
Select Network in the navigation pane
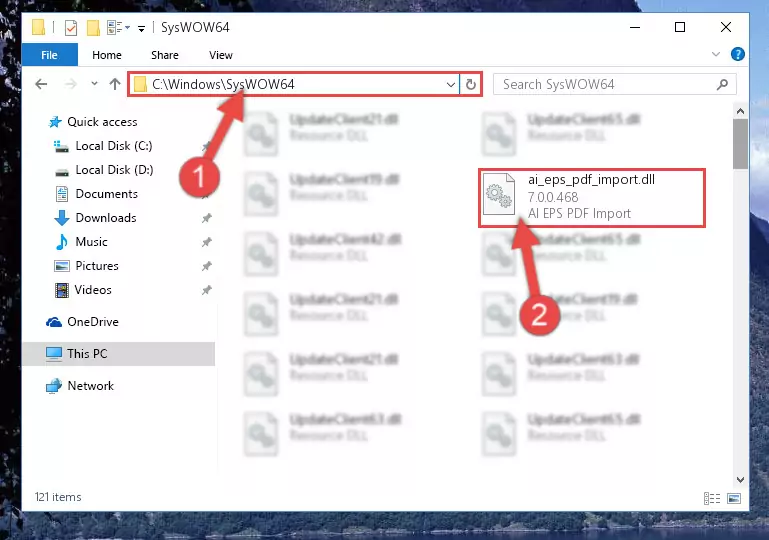(79, 386)
